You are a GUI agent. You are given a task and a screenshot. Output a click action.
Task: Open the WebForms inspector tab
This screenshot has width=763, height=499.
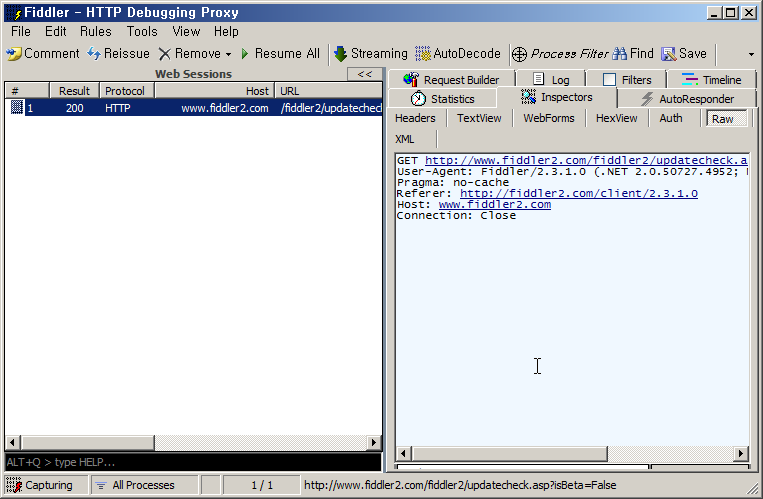548,118
